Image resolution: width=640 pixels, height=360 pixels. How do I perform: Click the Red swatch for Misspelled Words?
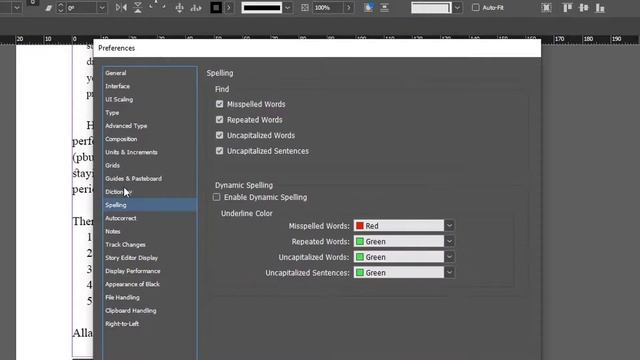(360, 226)
